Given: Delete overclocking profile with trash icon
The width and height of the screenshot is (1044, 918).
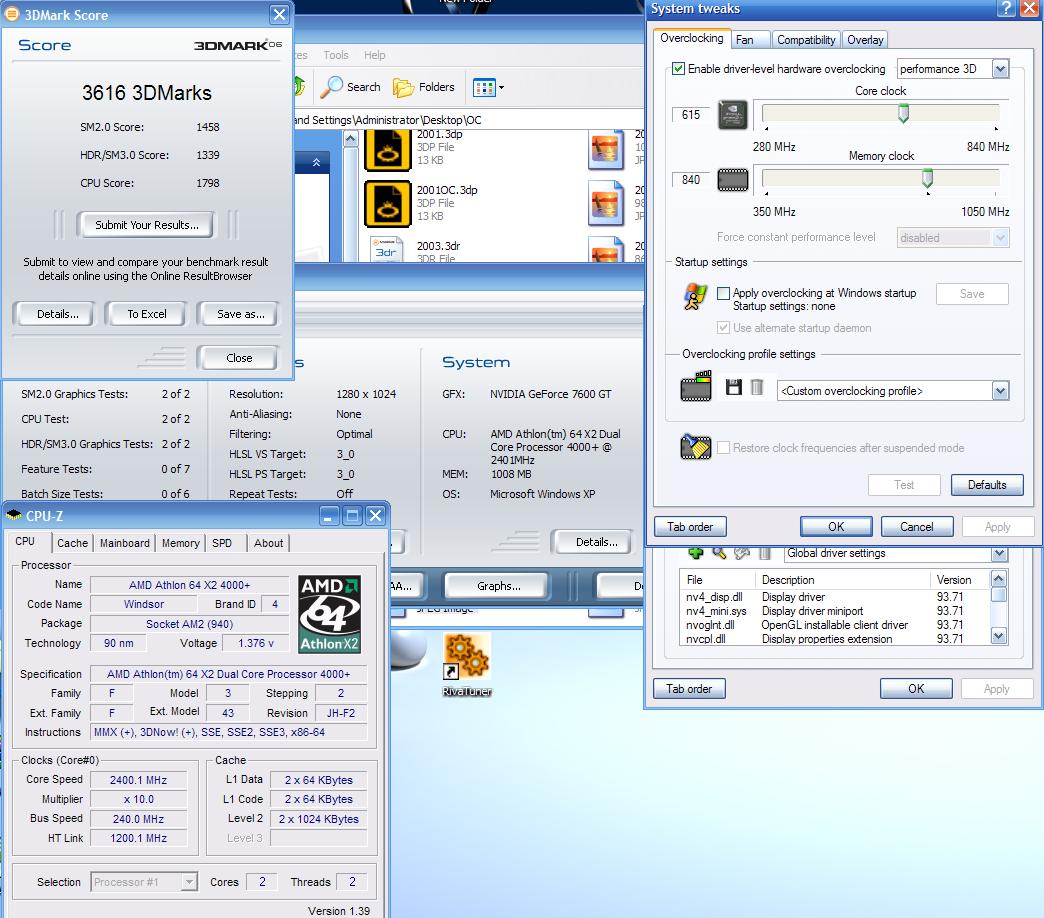Looking at the screenshot, I should pos(757,387).
